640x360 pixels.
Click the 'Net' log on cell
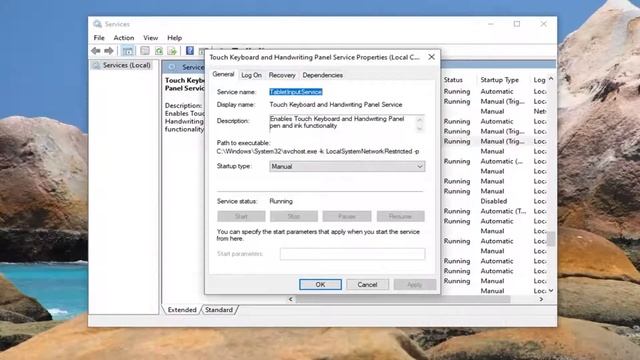540,111
